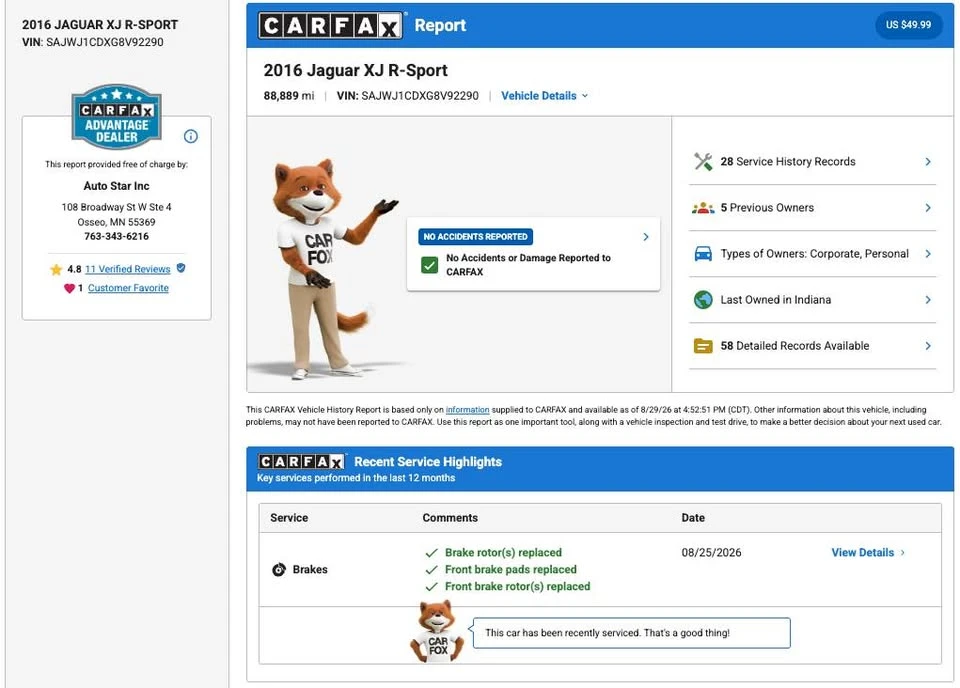Click the 88,889 mi mileage text

(x=289, y=96)
